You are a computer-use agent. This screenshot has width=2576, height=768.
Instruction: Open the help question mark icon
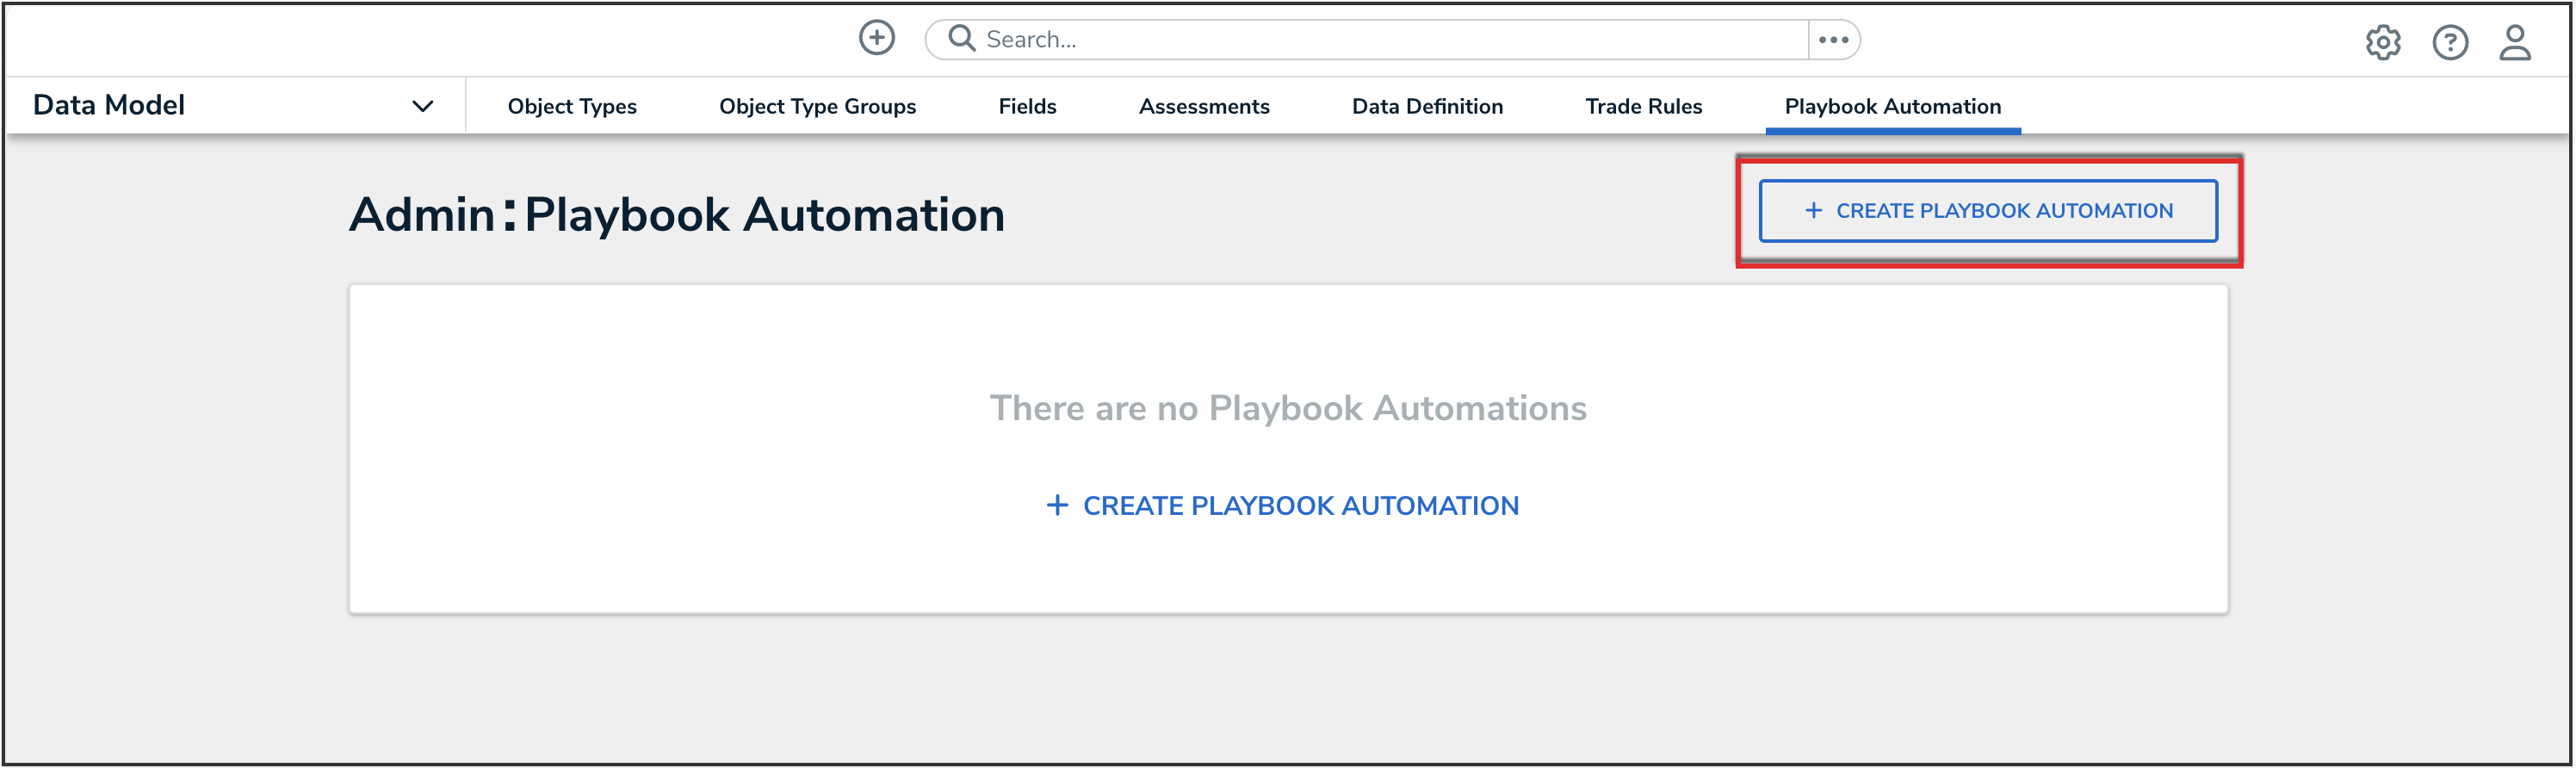pyautogui.click(x=2449, y=43)
